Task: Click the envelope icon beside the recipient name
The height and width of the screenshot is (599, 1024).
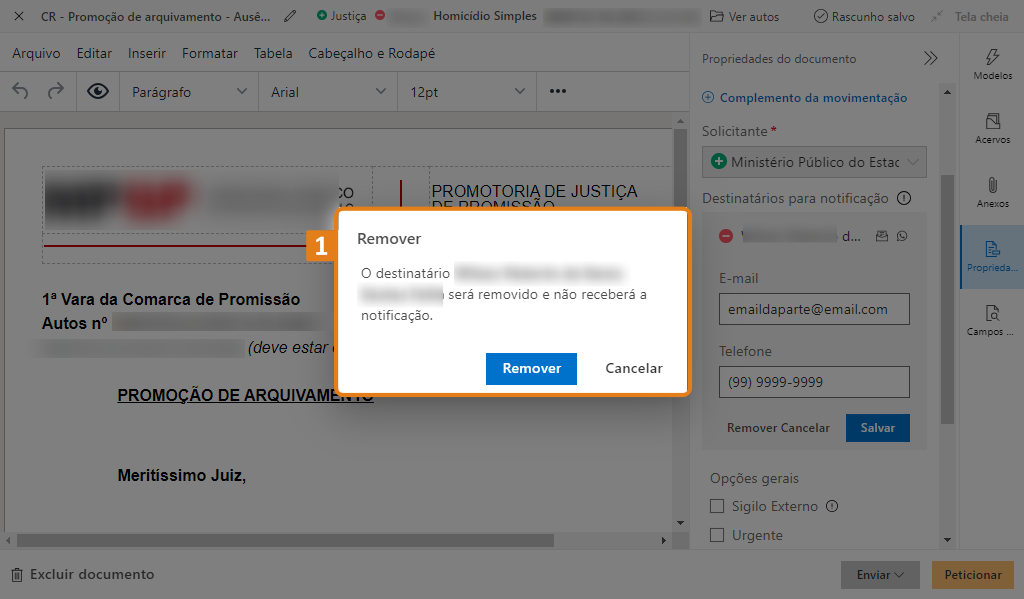Action: pyautogui.click(x=884, y=236)
